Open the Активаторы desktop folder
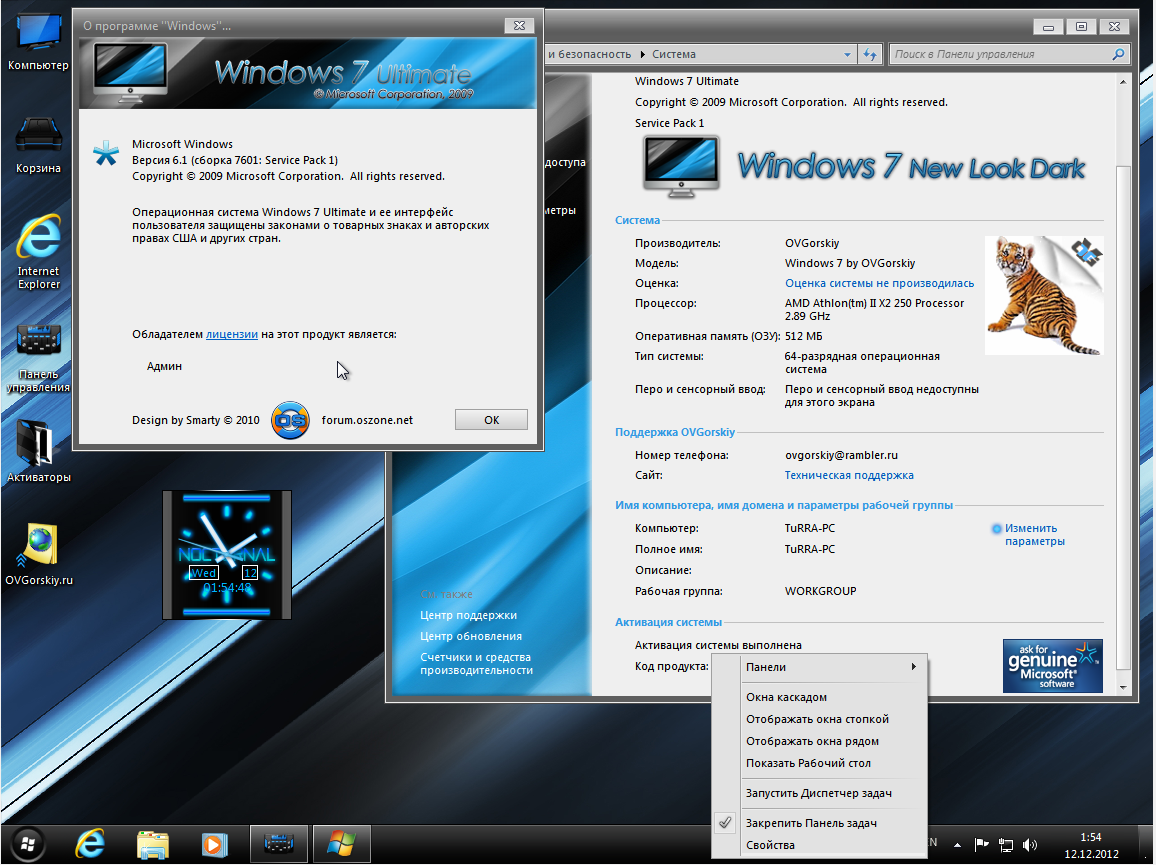 click(x=38, y=445)
